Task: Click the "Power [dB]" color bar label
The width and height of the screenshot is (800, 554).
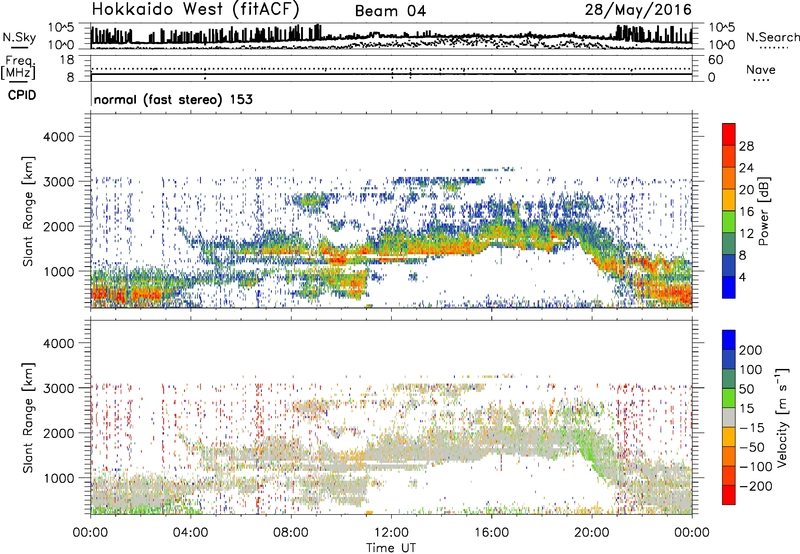Action: pos(763,211)
